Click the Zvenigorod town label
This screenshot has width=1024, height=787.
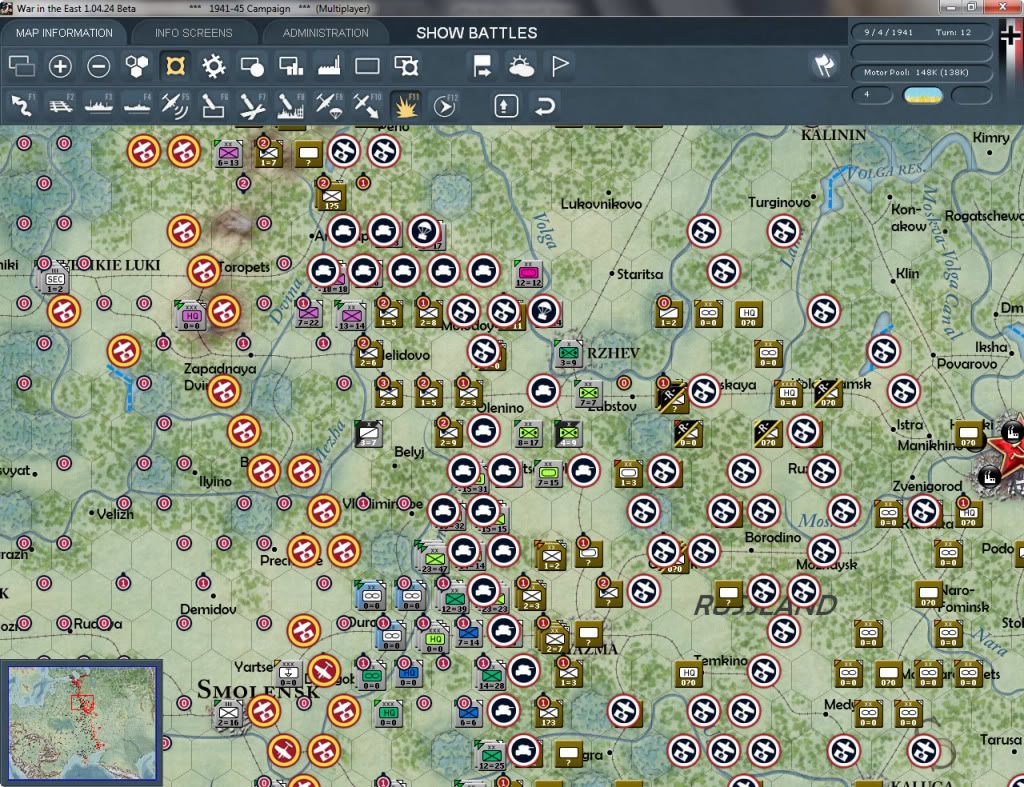tap(927, 486)
